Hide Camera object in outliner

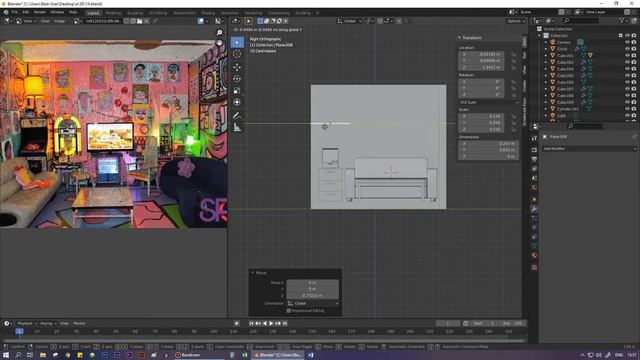(x=627, y=42)
